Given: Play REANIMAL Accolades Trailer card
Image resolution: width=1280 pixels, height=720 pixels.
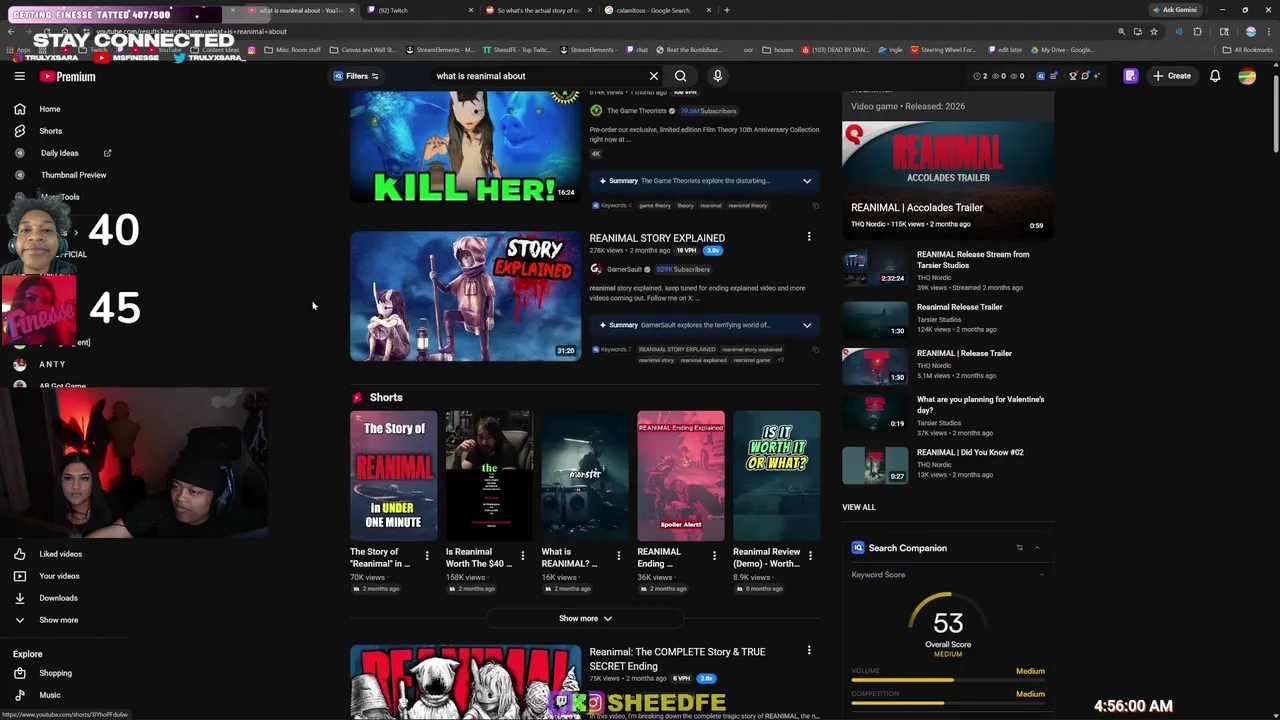Looking at the screenshot, I should (948, 180).
